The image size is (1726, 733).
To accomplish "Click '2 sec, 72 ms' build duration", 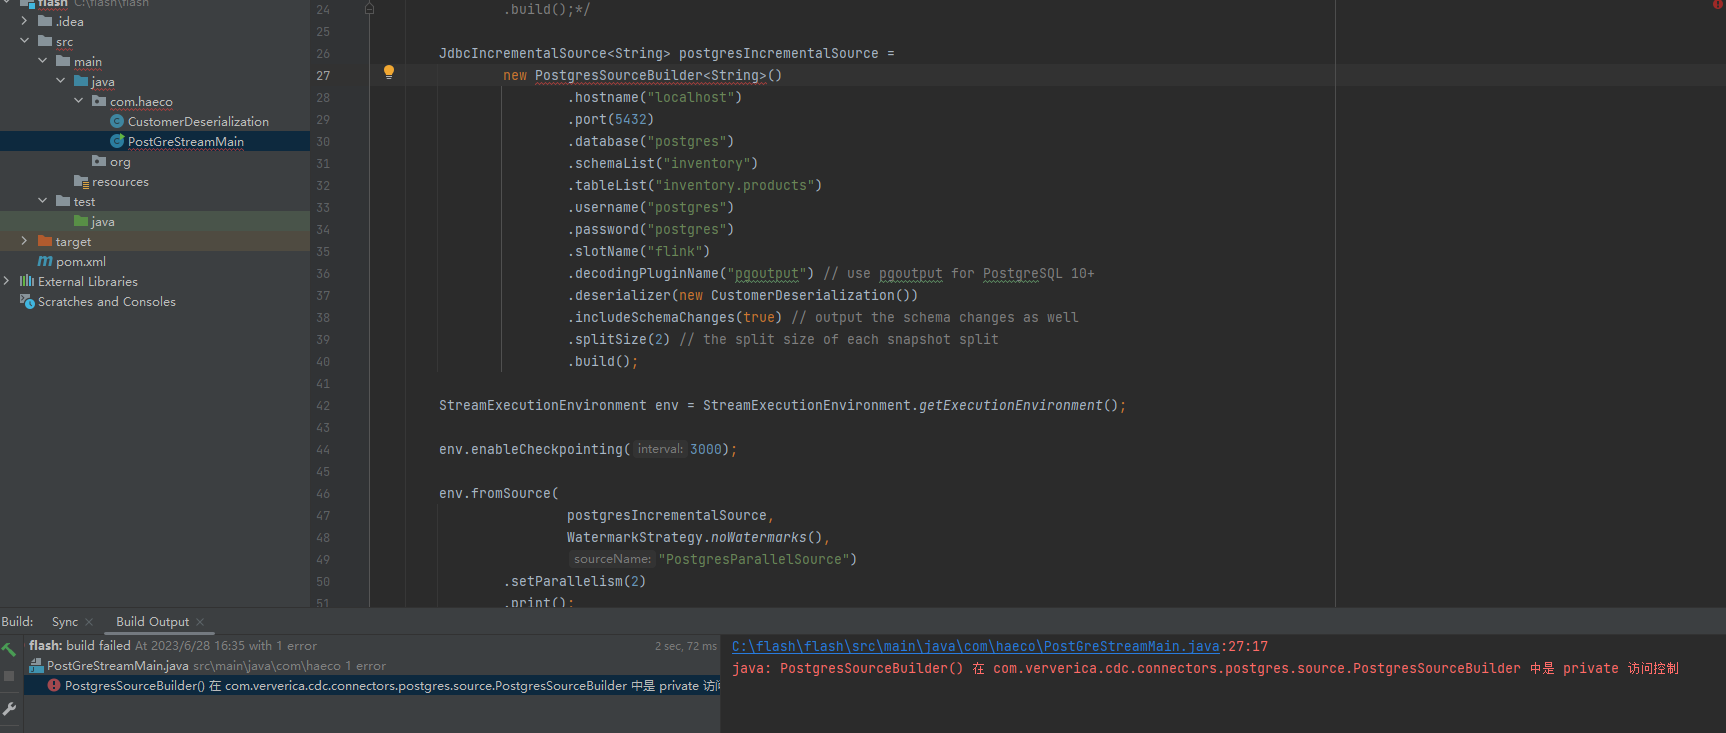I will (686, 646).
